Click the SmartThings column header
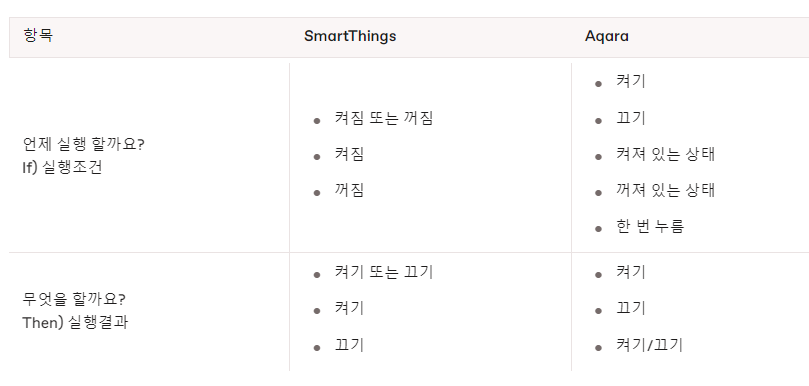 click(350, 36)
